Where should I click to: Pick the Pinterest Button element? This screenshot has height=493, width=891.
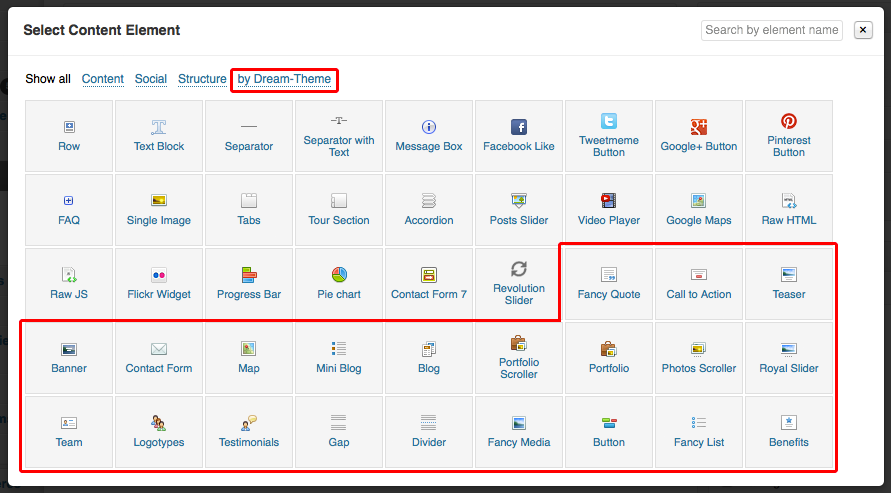click(x=788, y=136)
